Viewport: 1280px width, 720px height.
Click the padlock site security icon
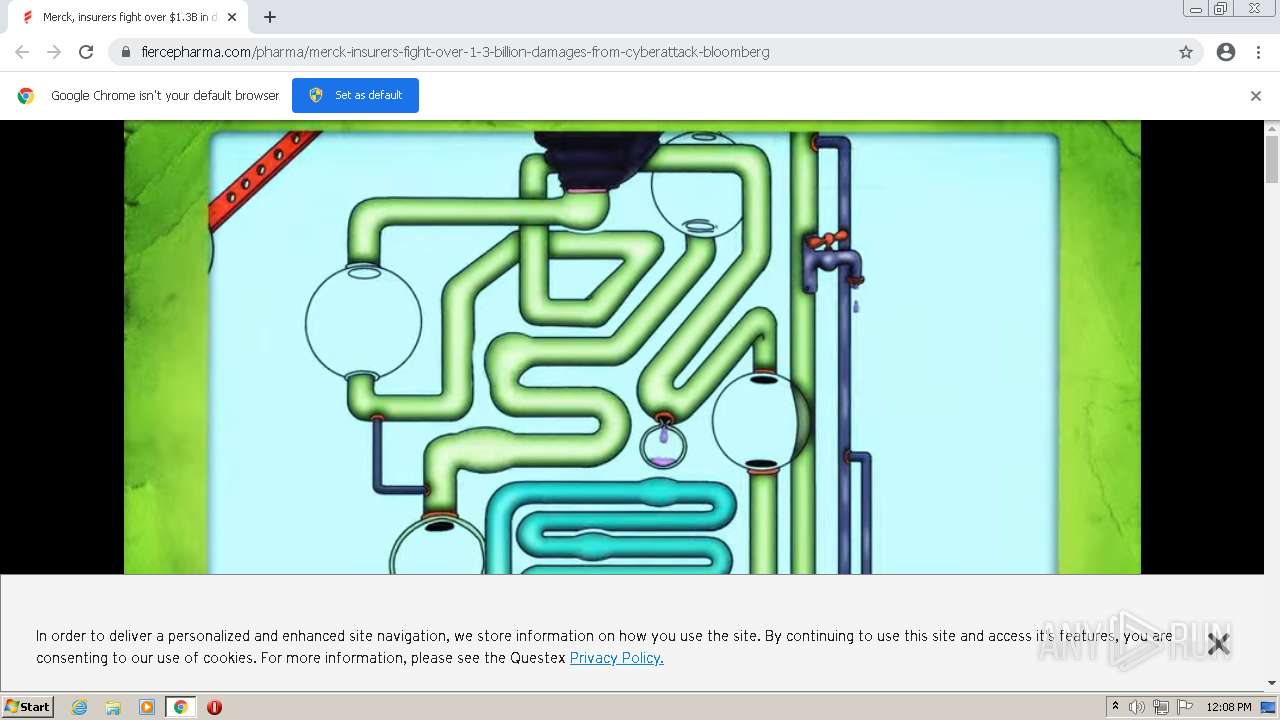click(126, 52)
